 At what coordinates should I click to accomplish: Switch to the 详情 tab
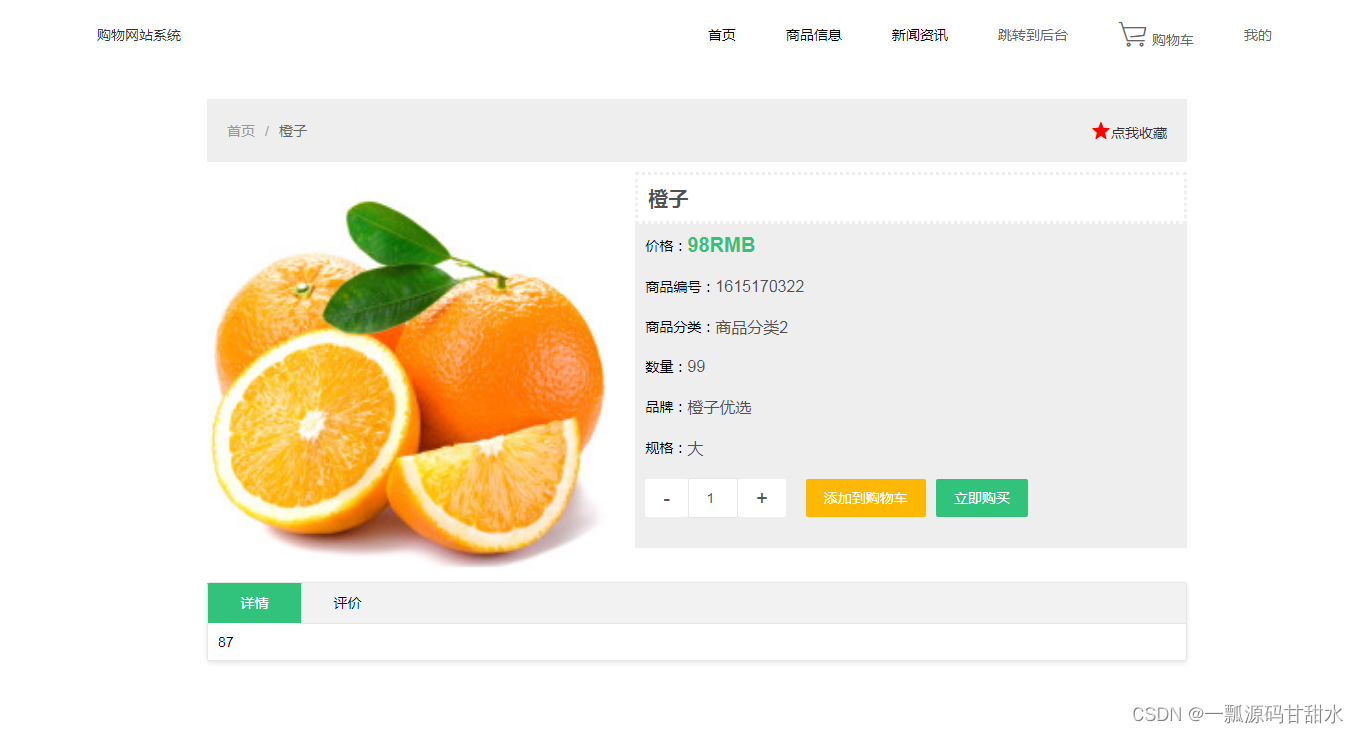click(254, 603)
